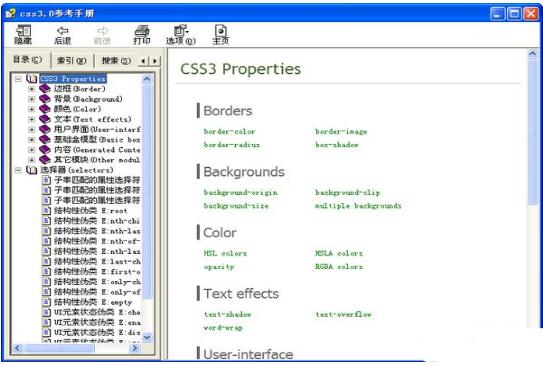Expand the 背景 (Background) node
This screenshot has width=543, height=365.
[x=32, y=99]
